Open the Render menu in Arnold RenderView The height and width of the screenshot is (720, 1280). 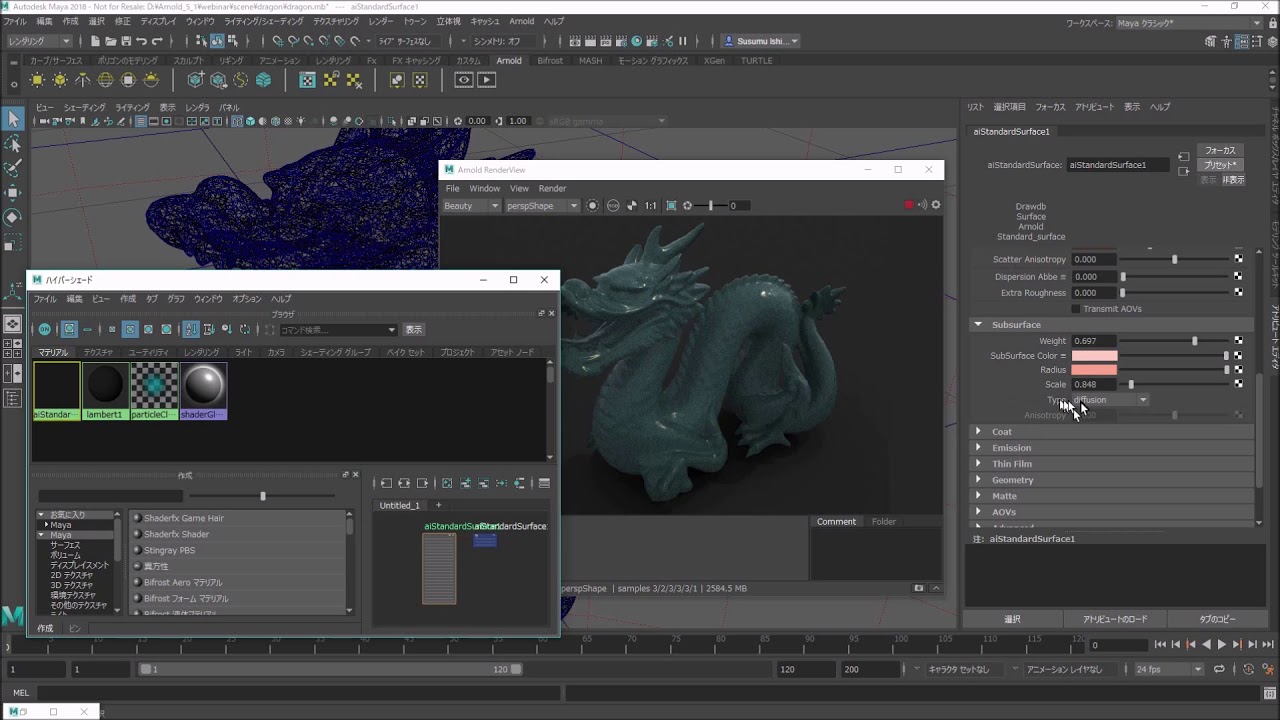point(552,188)
